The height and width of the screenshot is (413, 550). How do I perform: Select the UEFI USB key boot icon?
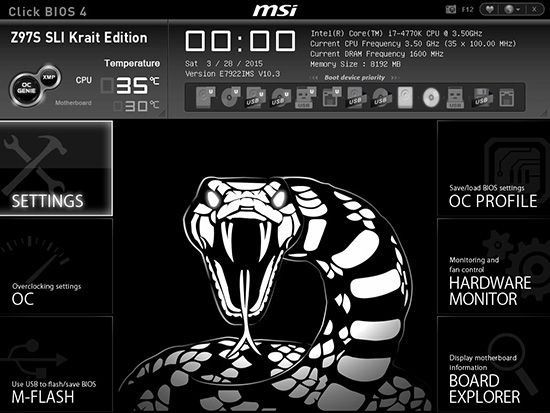coord(306,97)
